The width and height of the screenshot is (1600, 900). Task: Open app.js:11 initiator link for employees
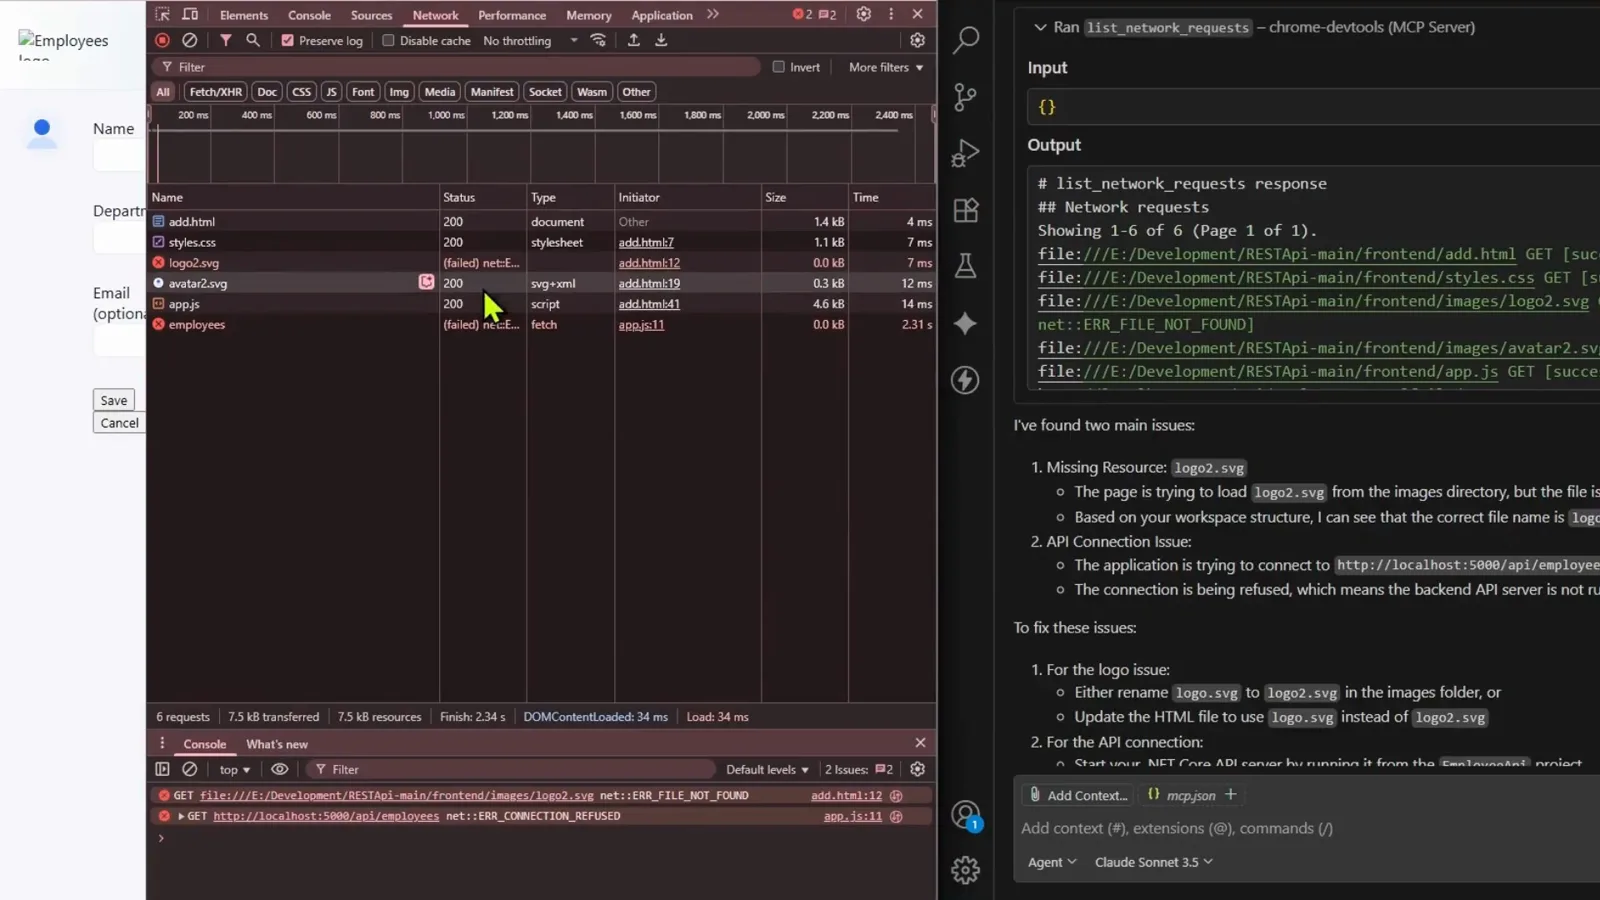[x=641, y=325]
